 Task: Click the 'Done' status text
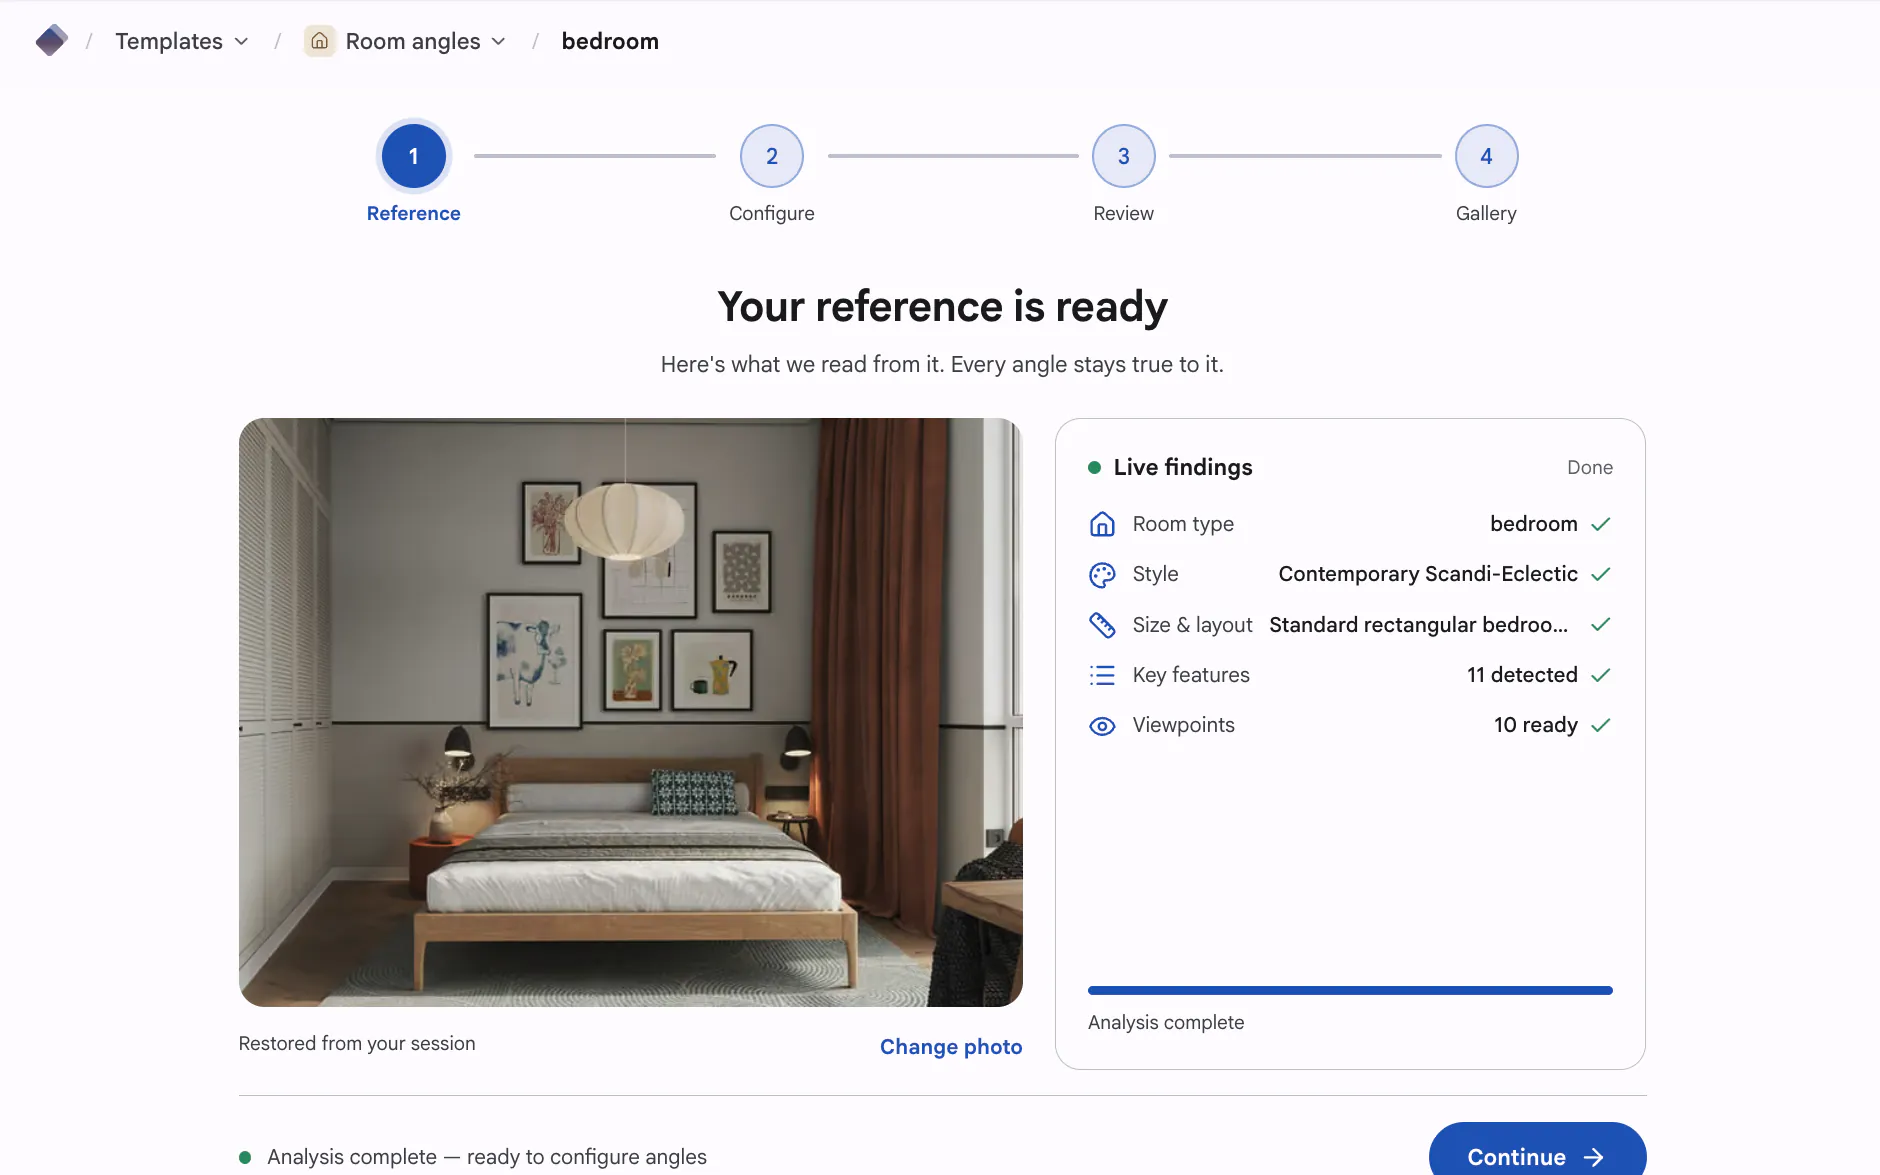(x=1590, y=467)
